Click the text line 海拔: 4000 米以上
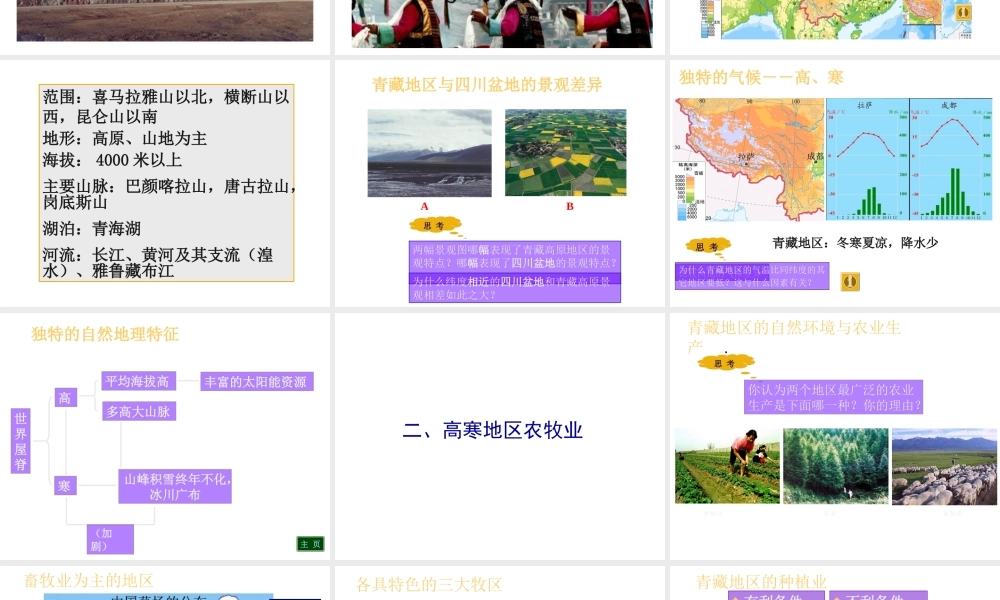Viewport: 1000px width, 600px height. click(x=112, y=160)
